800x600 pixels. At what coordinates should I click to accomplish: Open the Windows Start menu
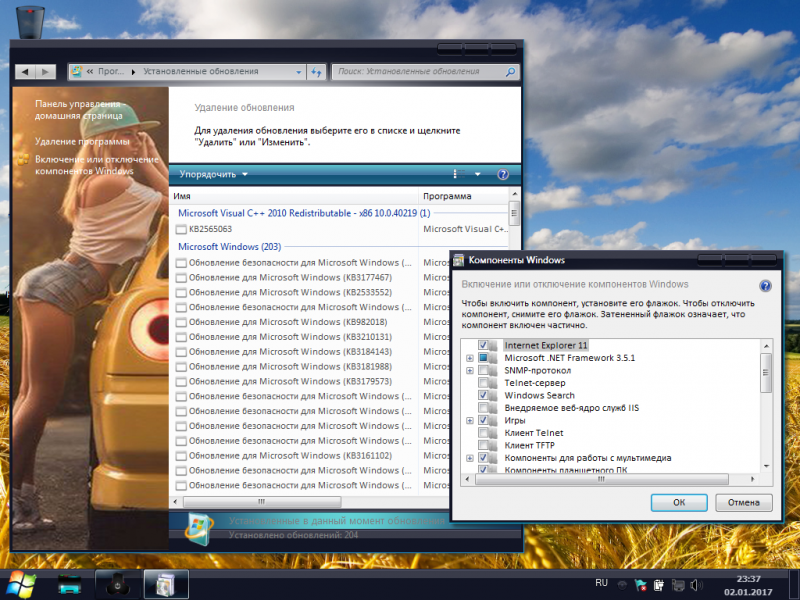coord(19,585)
